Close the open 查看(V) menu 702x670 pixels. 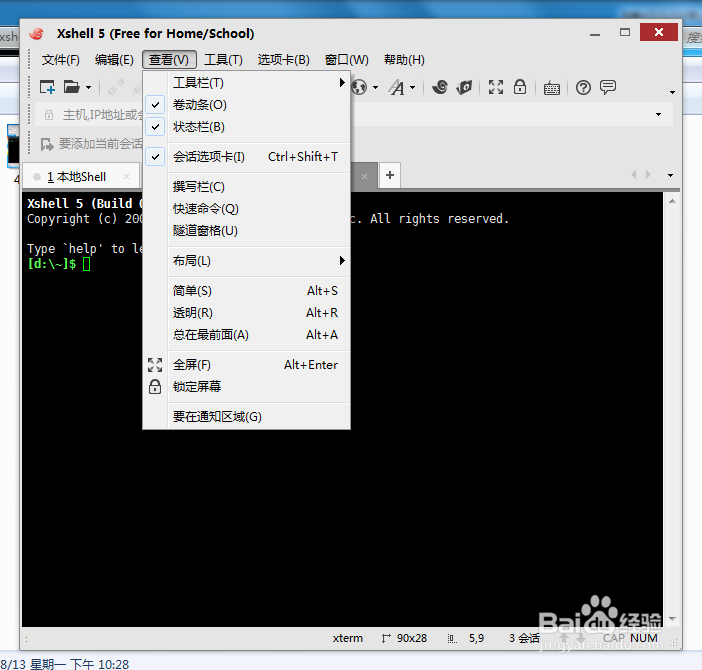click(169, 60)
